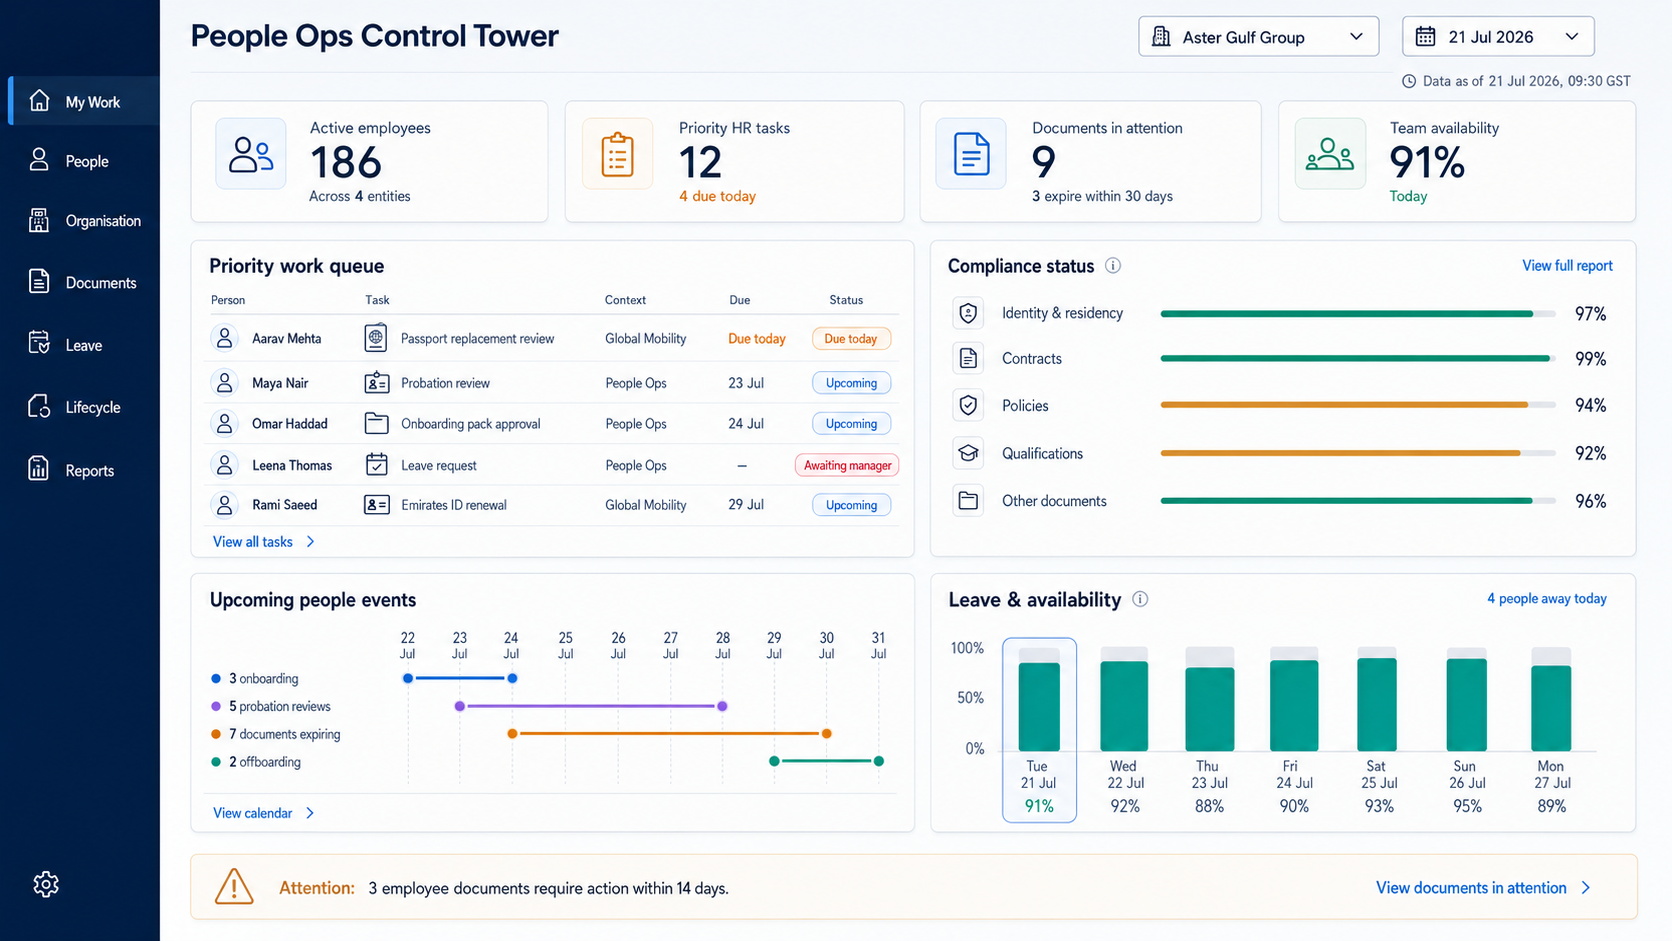This screenshot has width=1672, height=941.
Task: Click '3 expire within 30 days' text
Action: 1102,196
